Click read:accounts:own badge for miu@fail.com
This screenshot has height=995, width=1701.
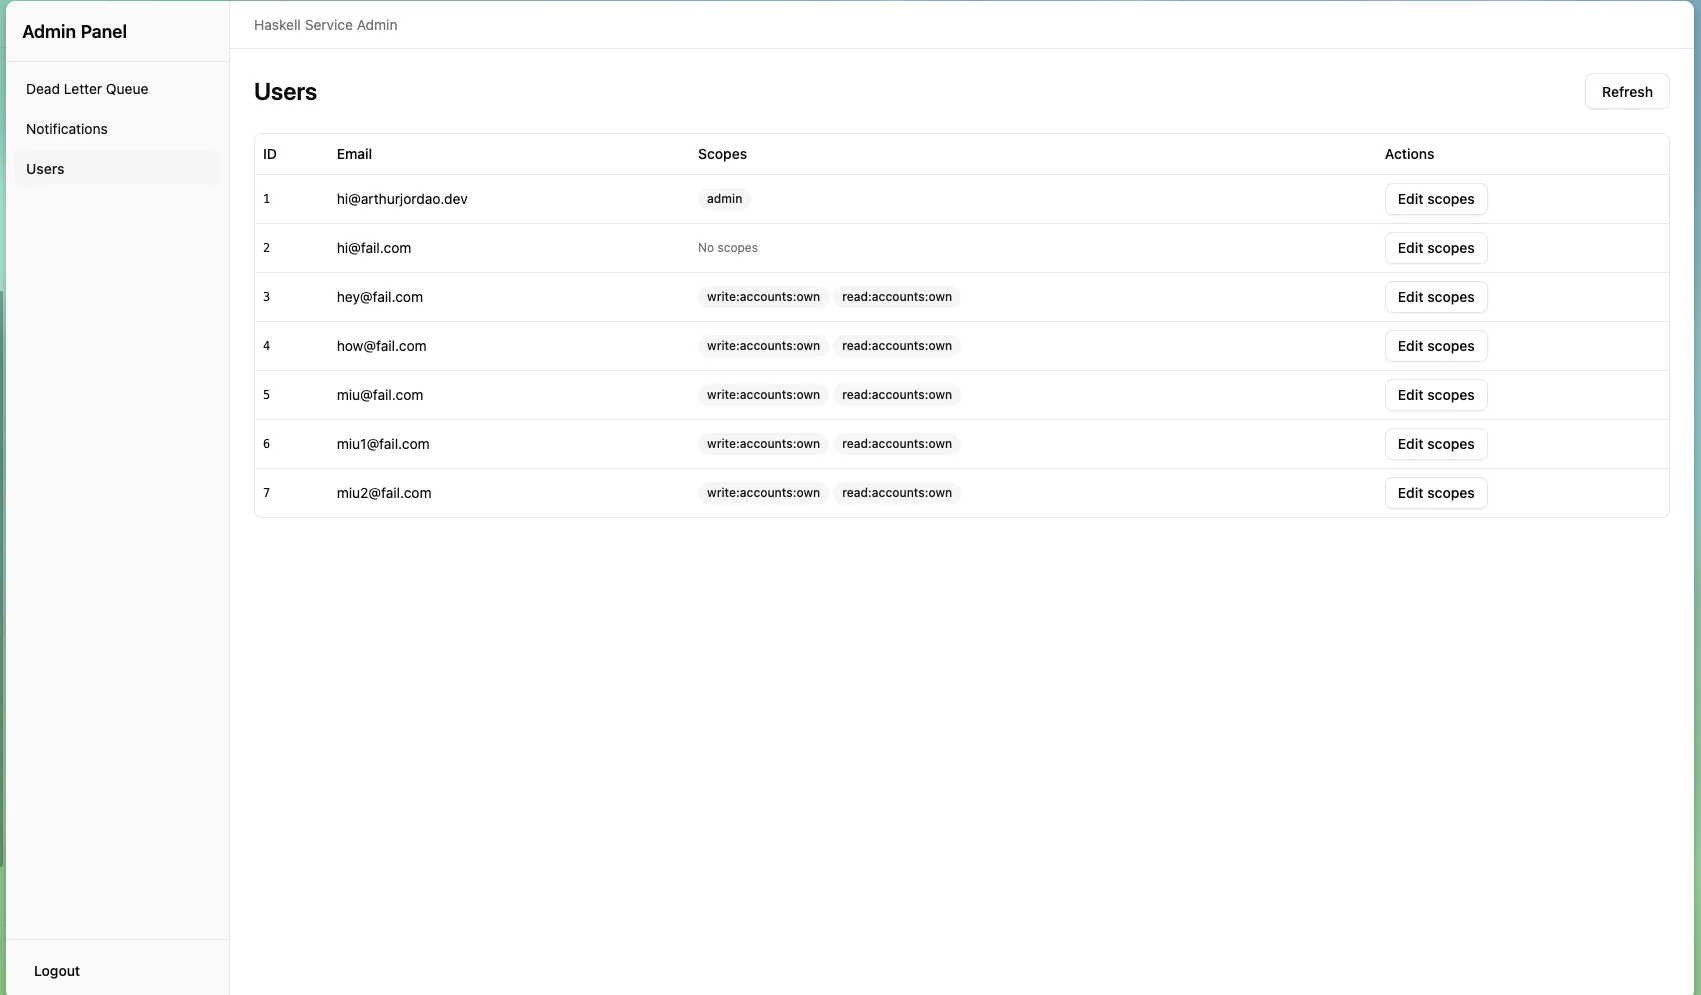click(897, 395)
